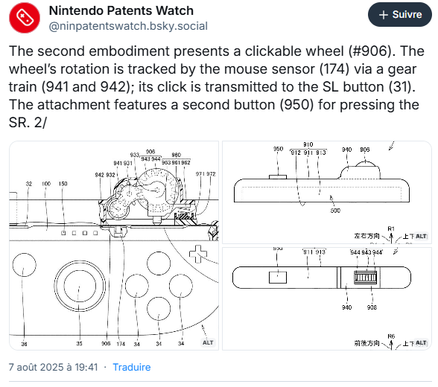Image resolution: width=438 pixels, height=387 pixels.
Task: Click the joystick circle in the controller drawing
Action: 80,286
